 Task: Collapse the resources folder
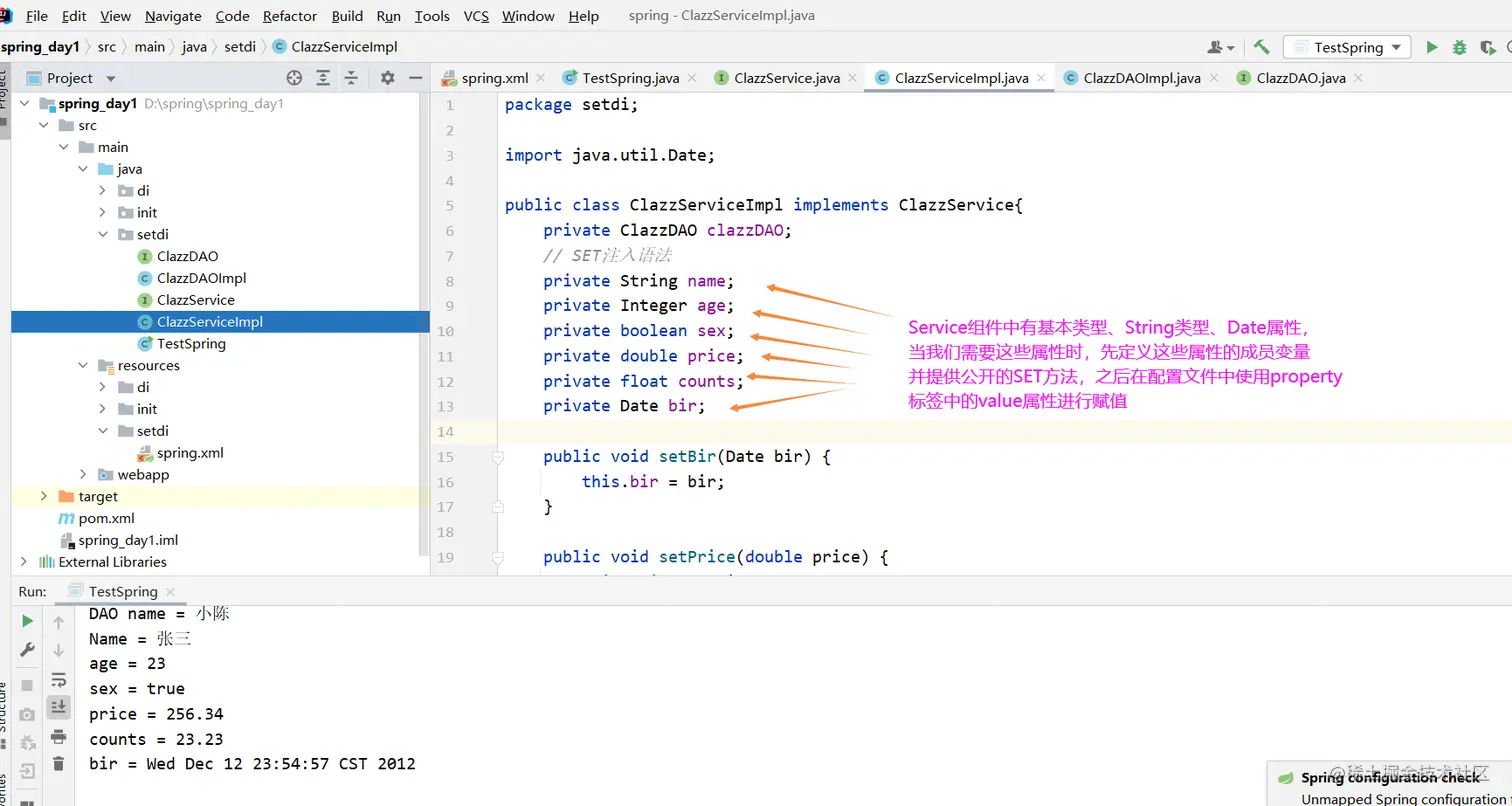pos(83,366)
